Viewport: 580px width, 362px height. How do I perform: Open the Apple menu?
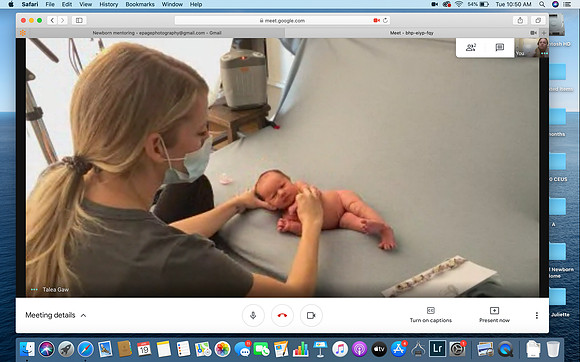[11, 4]
